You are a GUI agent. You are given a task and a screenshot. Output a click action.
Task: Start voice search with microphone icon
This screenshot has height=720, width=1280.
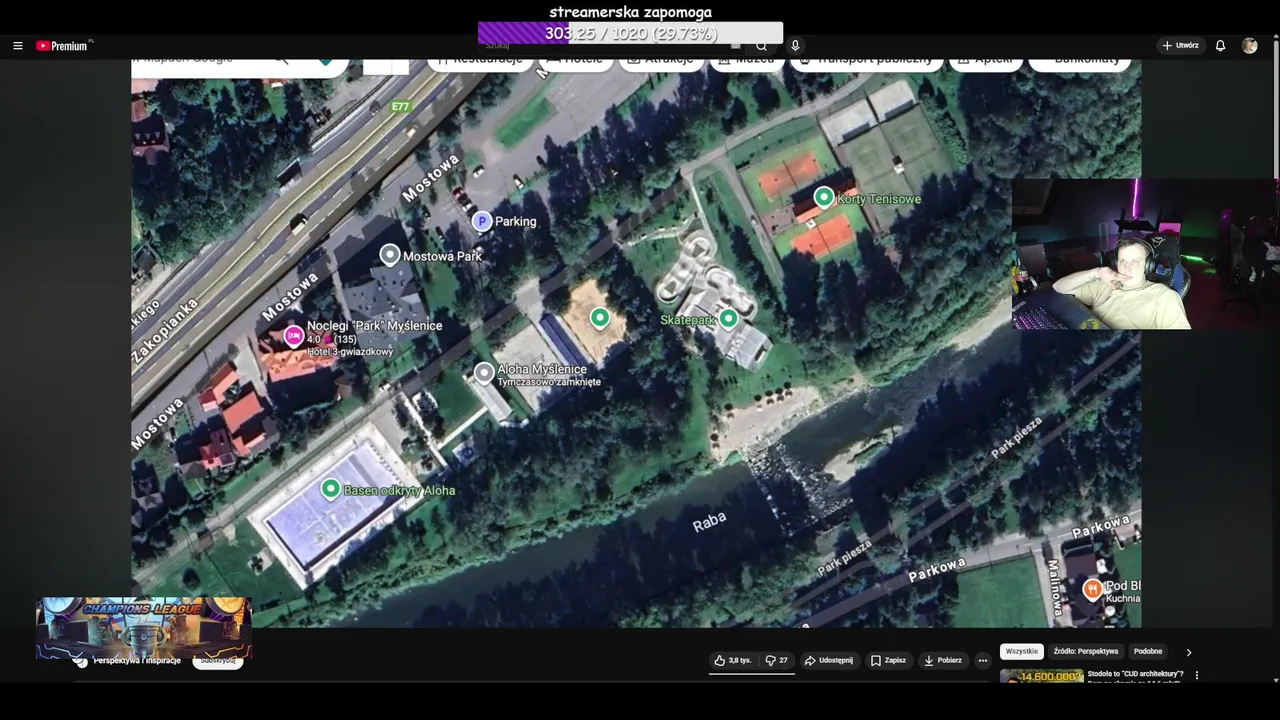[795, 46]
